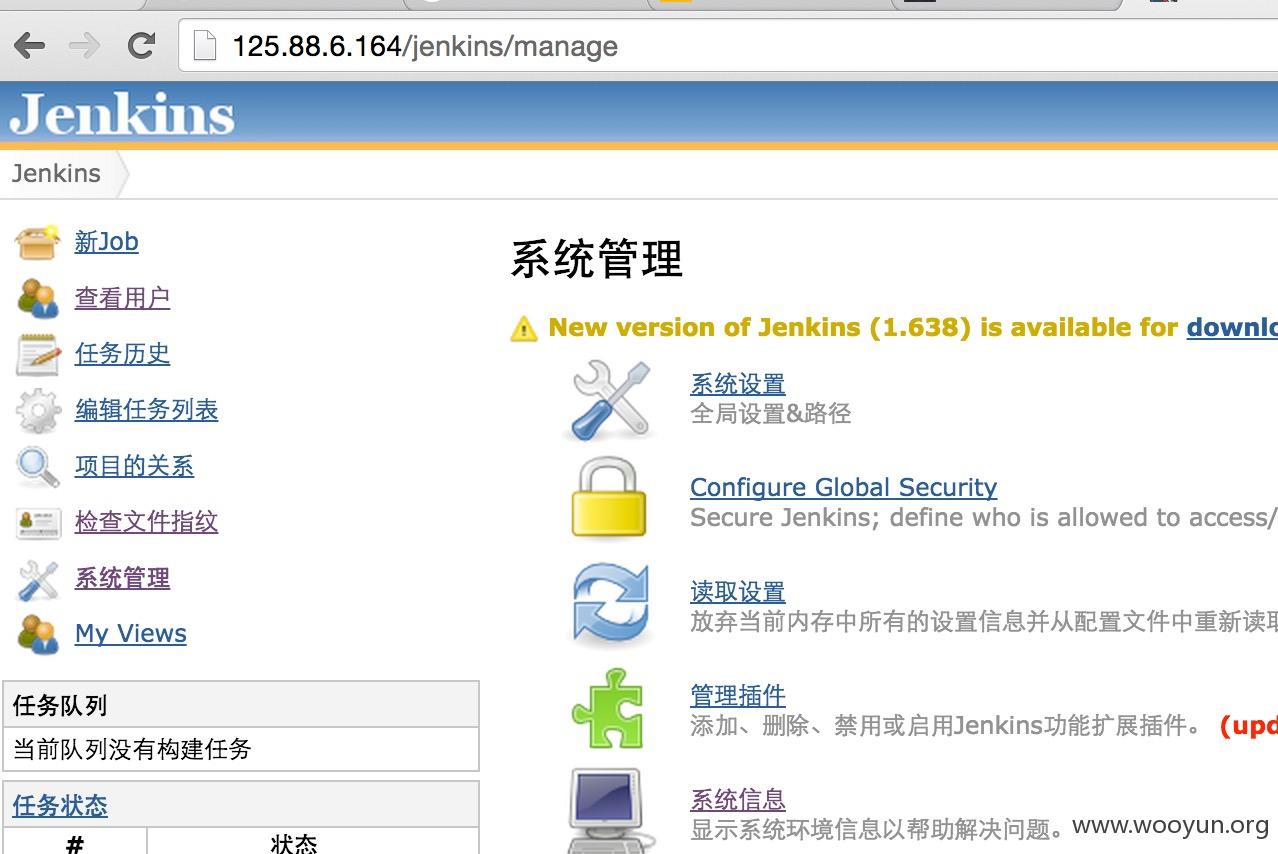Click the 系统管理 page heading
The image size is (1278, 854).
[x=596, y=260]
